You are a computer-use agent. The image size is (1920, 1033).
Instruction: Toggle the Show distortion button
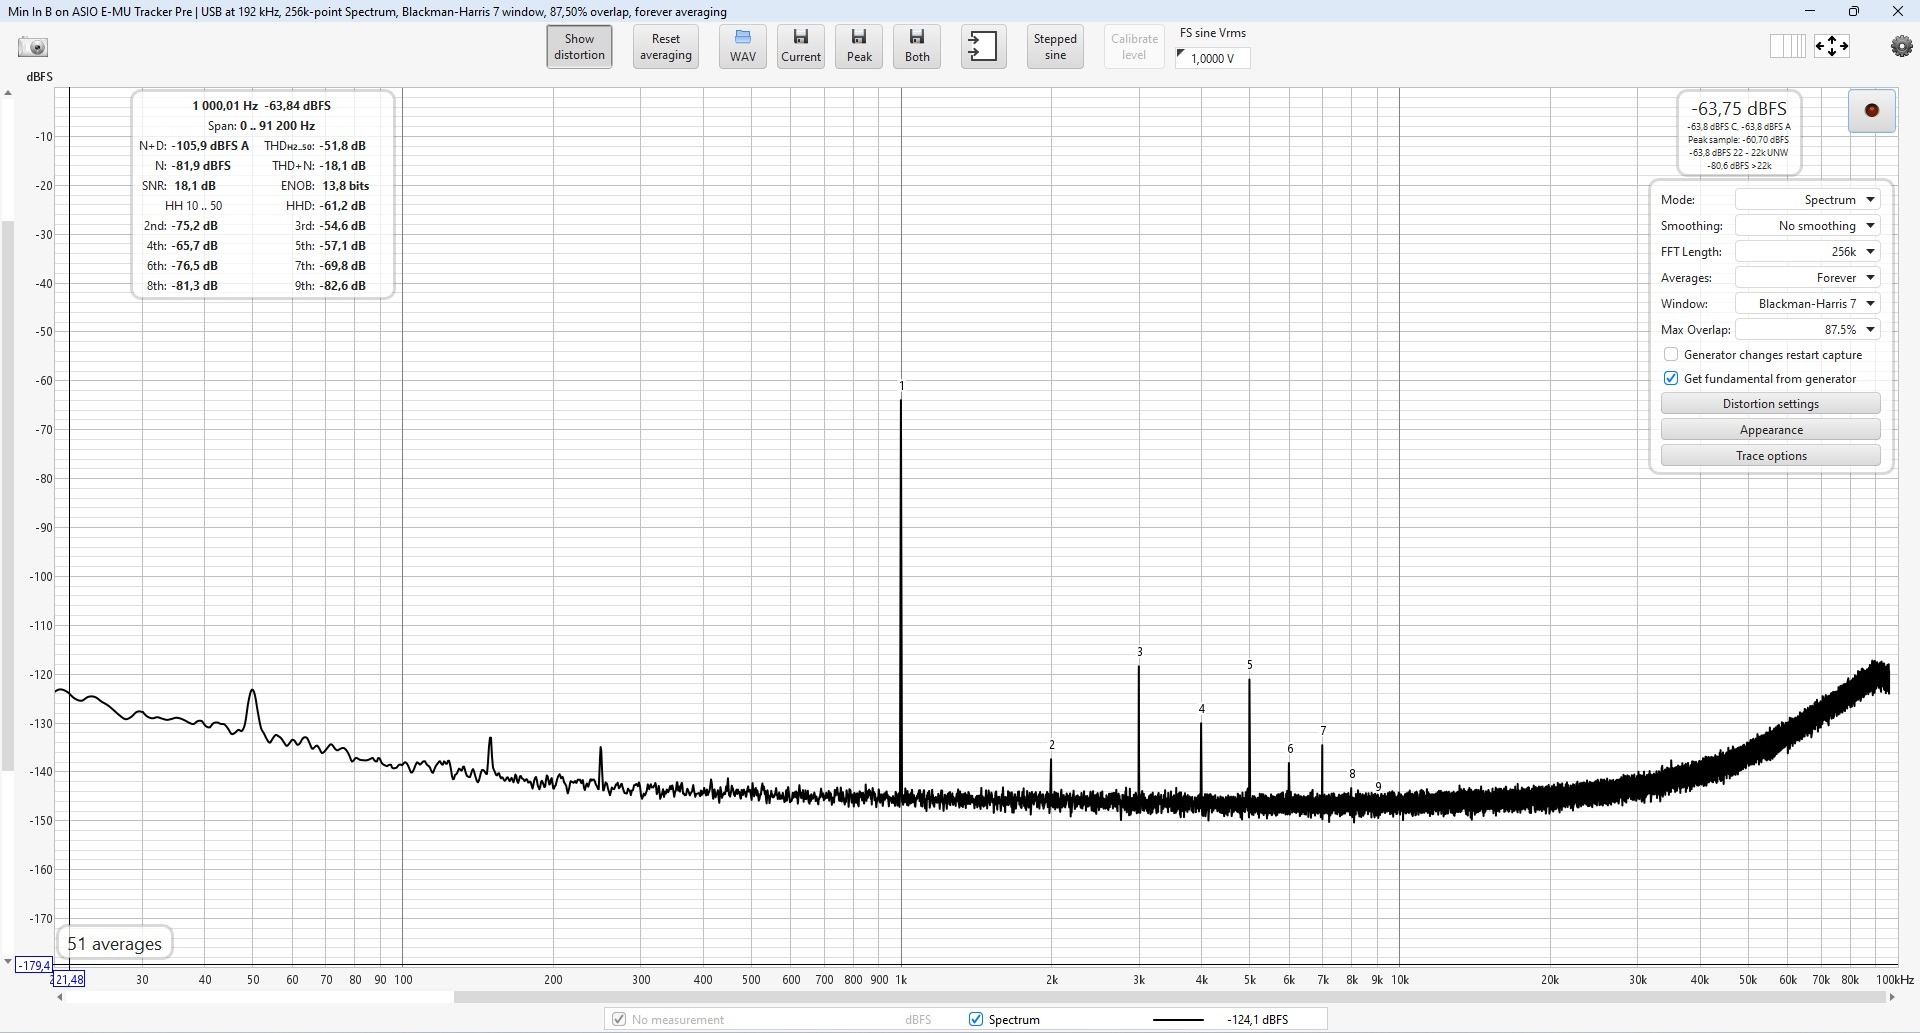(x=580, y=47)
